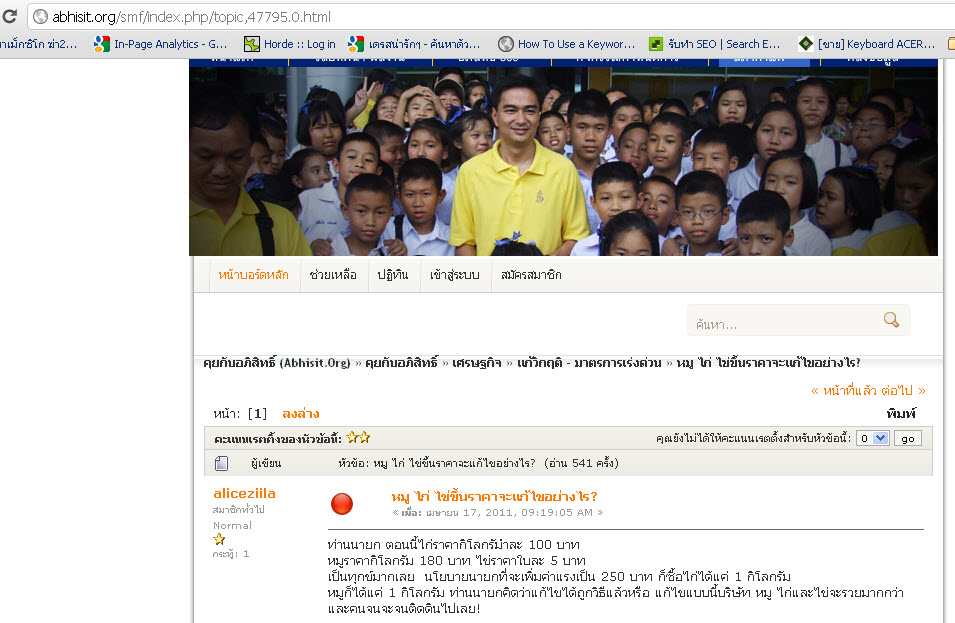This screenshot has height=623, width=955.
Task: Click the browser reload icon
Action: pyautogui.click(x=9, y=16)
